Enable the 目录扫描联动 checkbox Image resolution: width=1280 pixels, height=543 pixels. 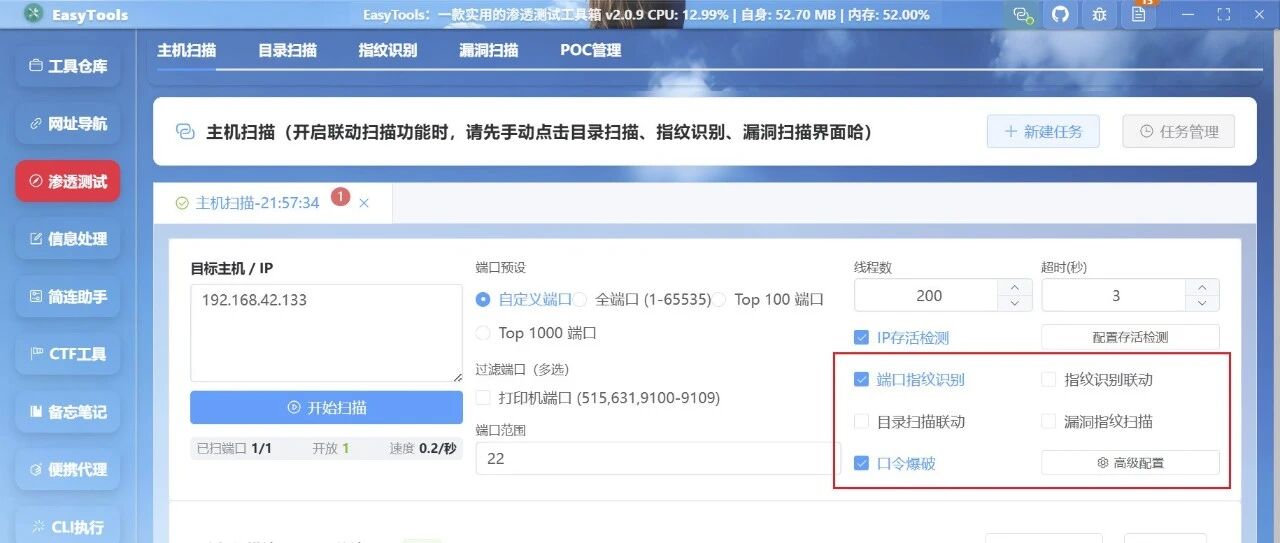point(861,422)
